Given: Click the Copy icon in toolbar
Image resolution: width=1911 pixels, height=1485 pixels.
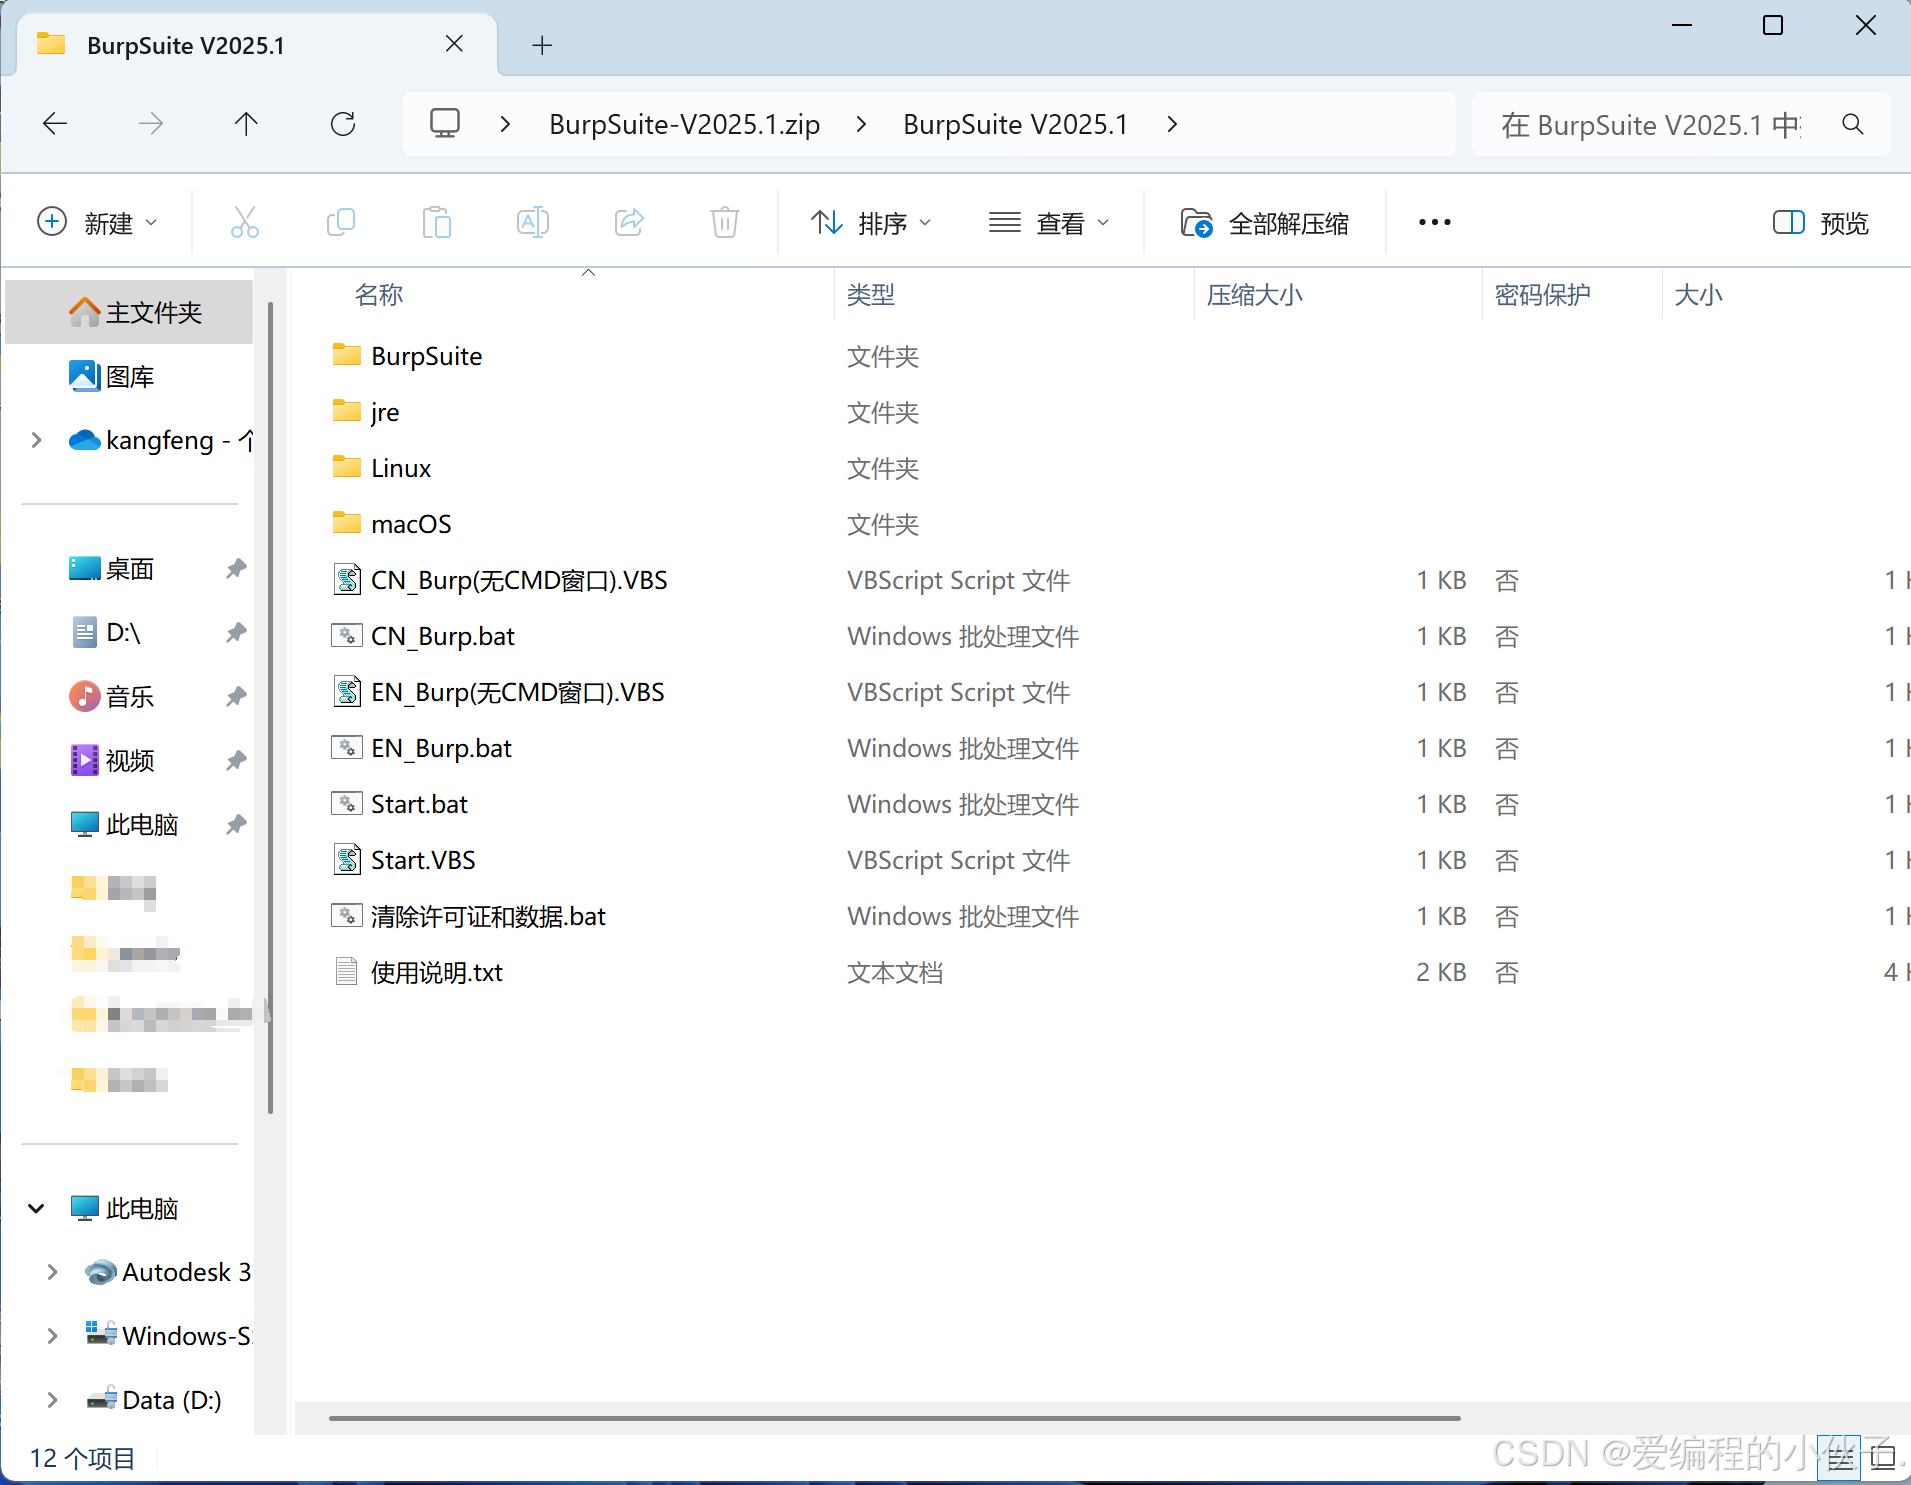Looking at the screenshot, I should pyautogui.click(x=340, y=222).
